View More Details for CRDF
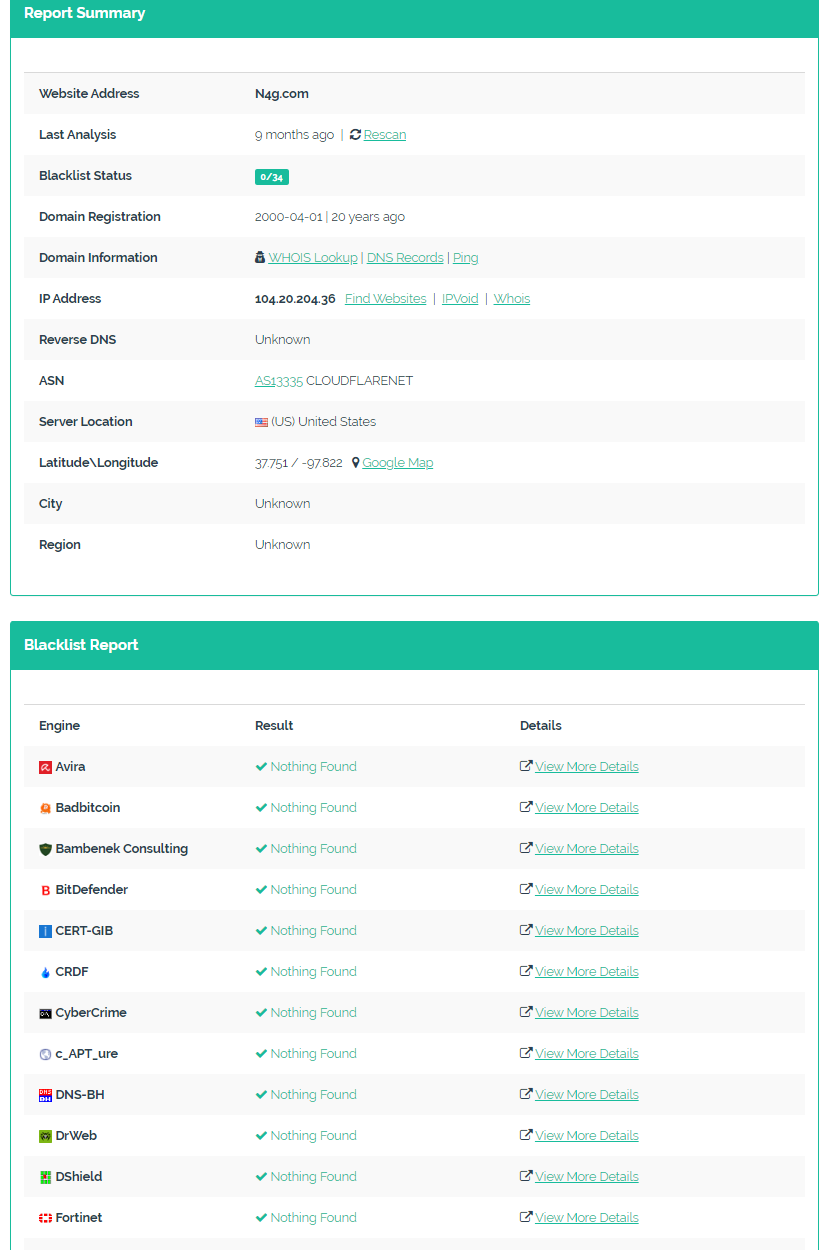The image size is (826, 1250). [x=587, y=972]
